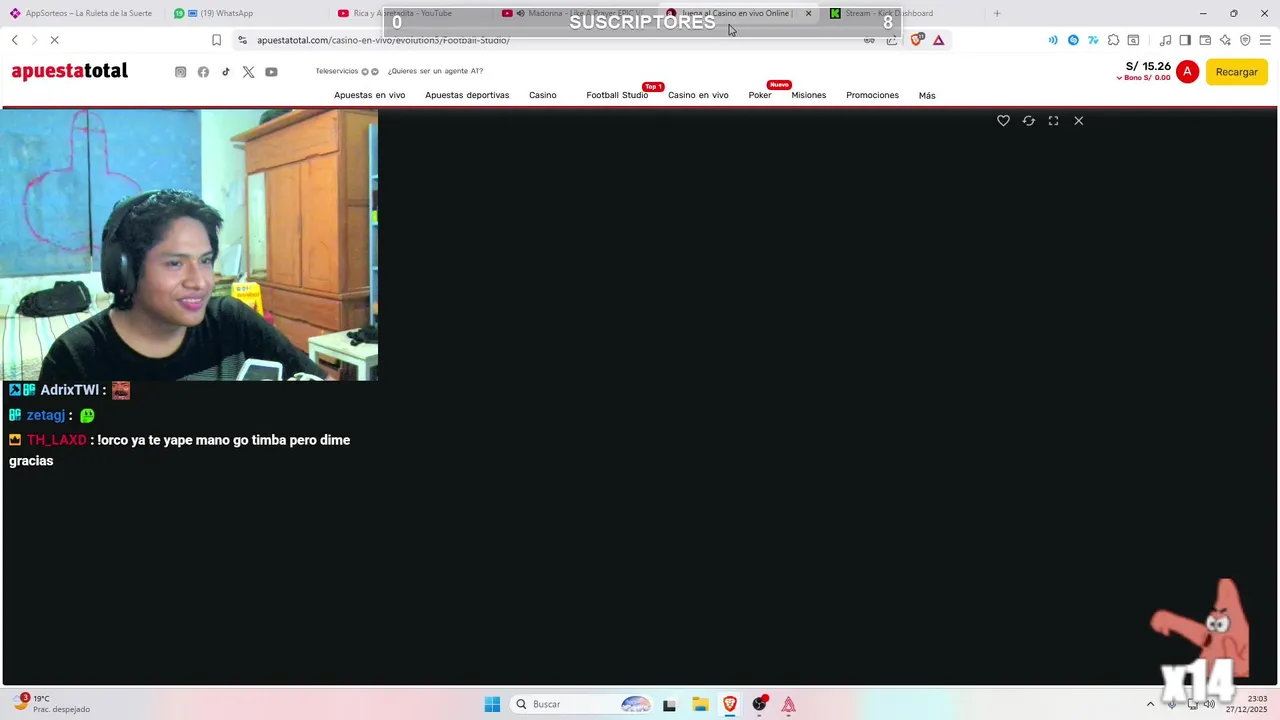Open the Apuestas en vivo menu
This screenshot has height=720, width=1280.
pyautogui.click(x=369, y=95)
